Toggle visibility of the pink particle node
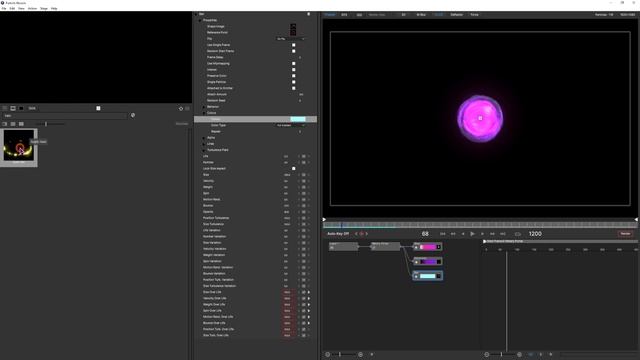Viewport: 640px width, 360px height. (416, 247)
